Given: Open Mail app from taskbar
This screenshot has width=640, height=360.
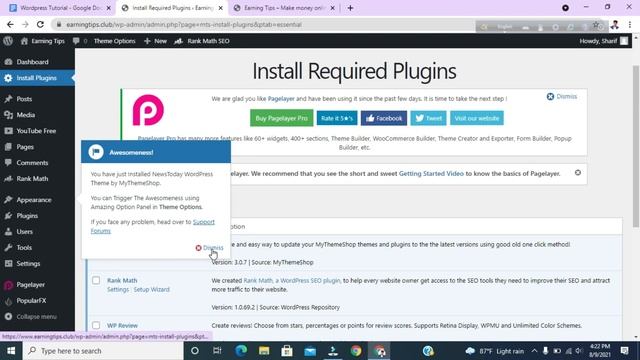Looking at the screenshot, I should point(310,351).
